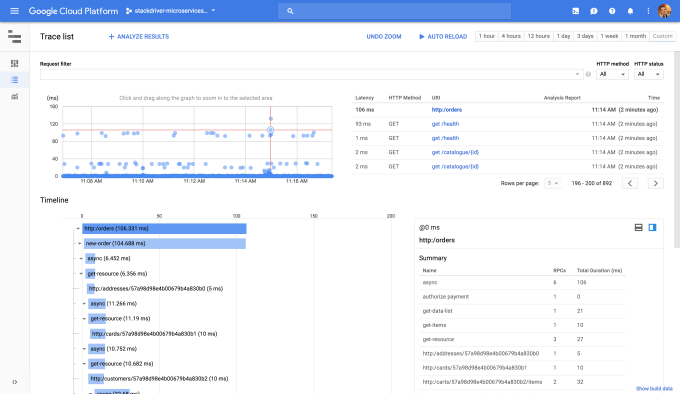Collapse the http:/orders span row

click(78, 228)
